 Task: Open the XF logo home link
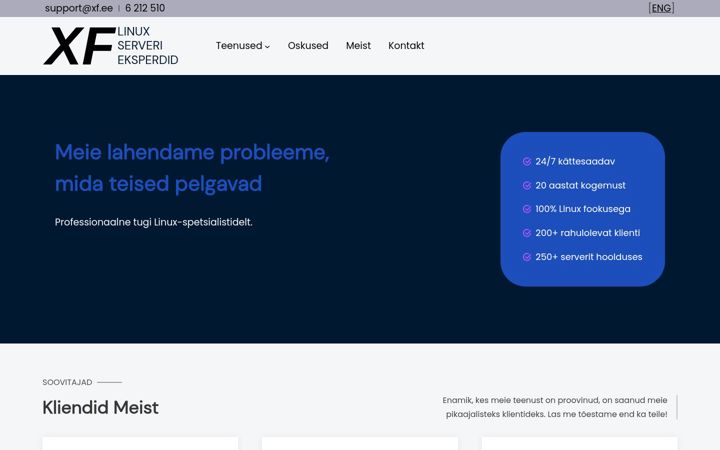pos(79,45)
